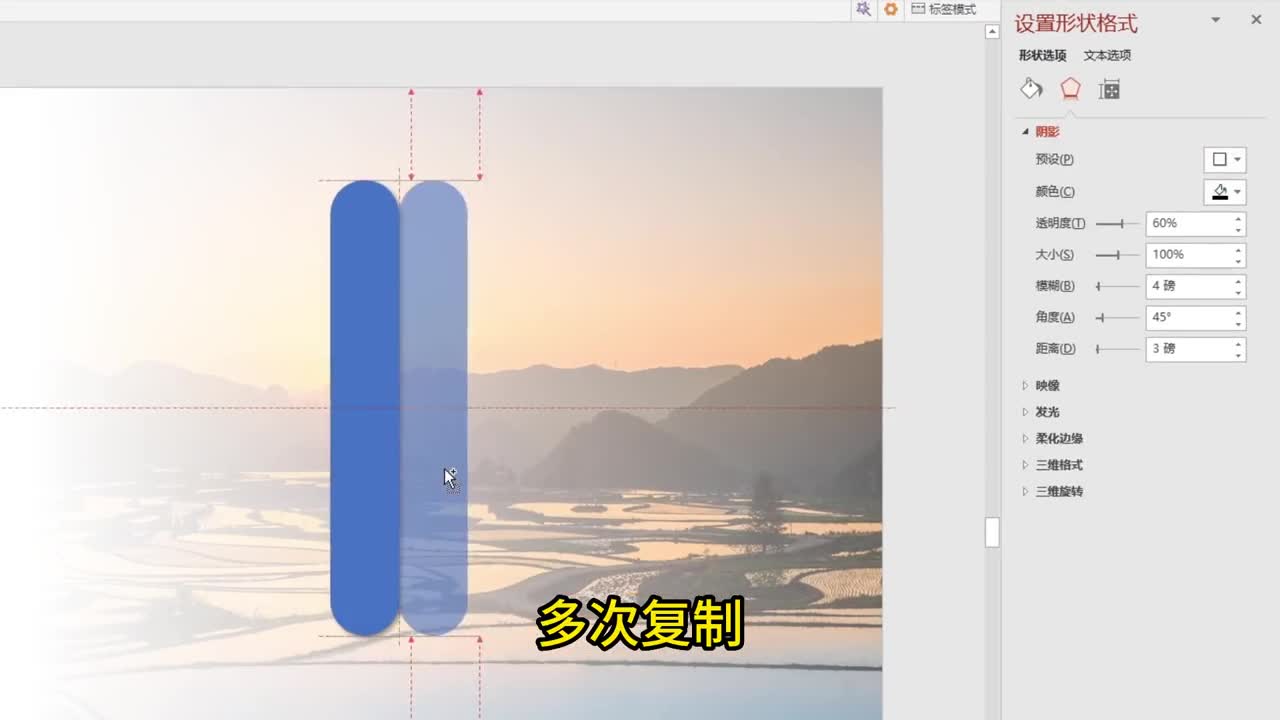Open the shadow 预设 preset dropdown
The image size is (1280, 720).
pos(1225,160)
